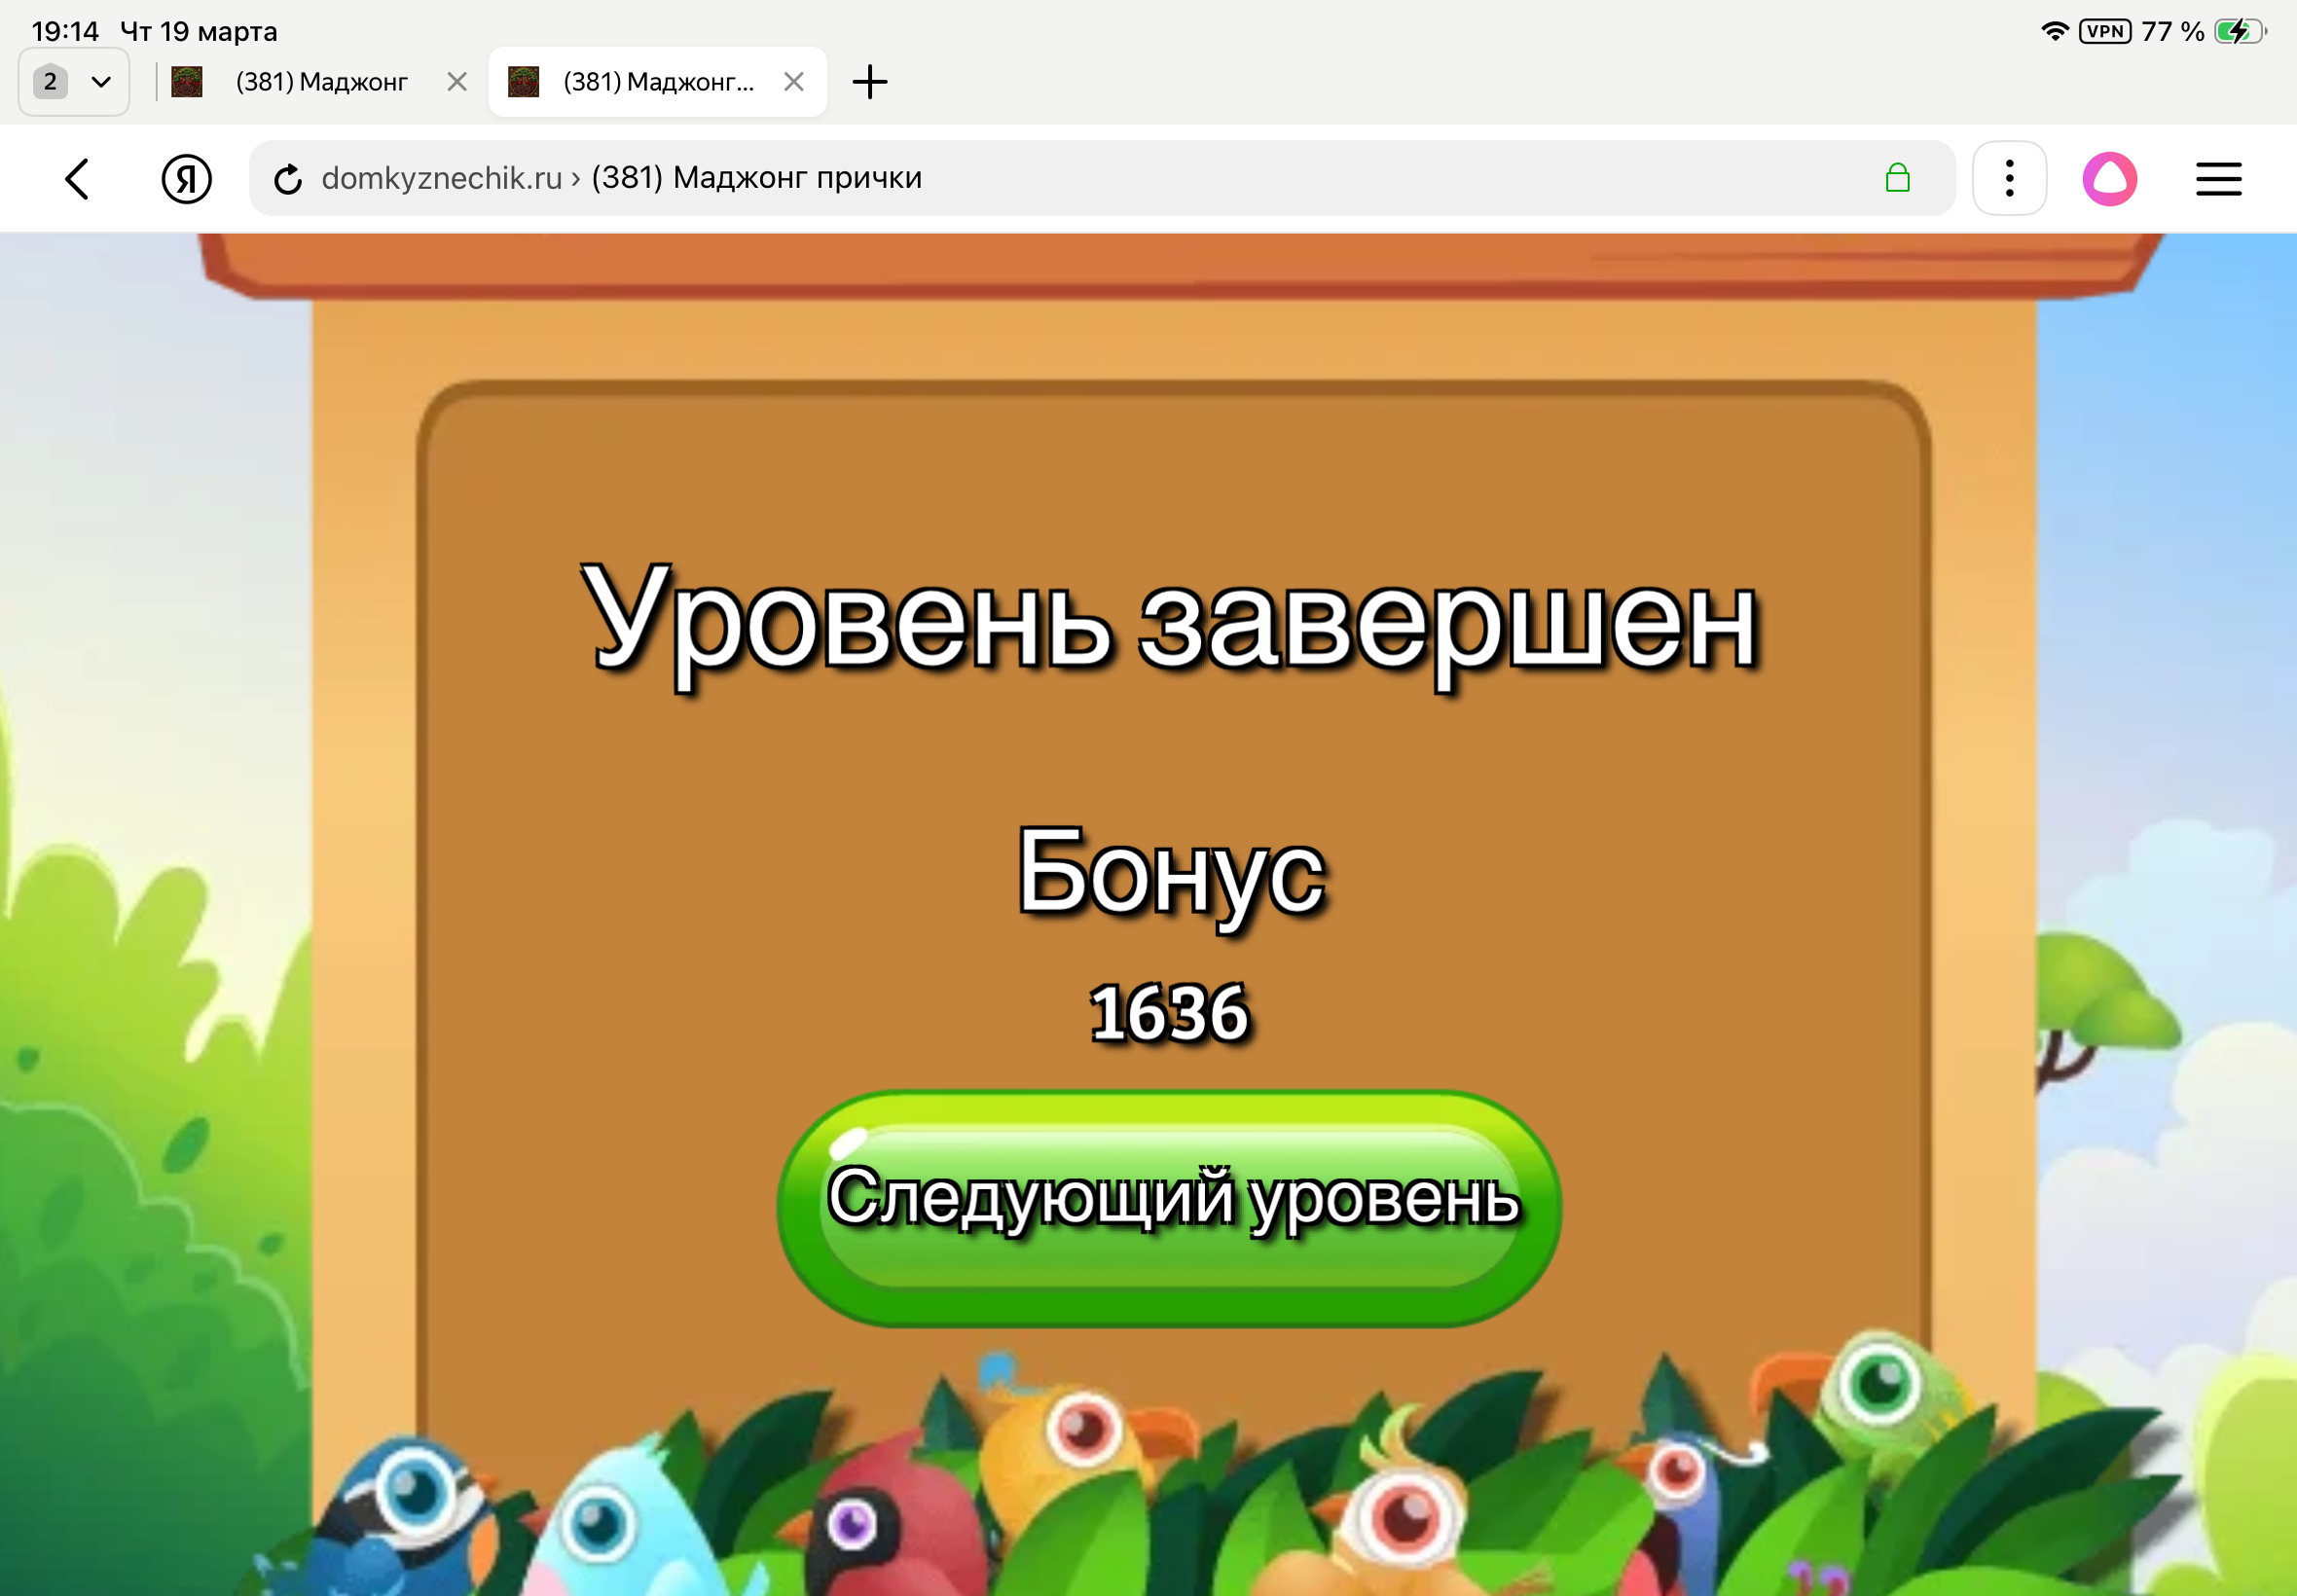Screen dimensions: 2297x1596
Task: Launch the Alice assistant pink icon
Action: (2109, 179)
